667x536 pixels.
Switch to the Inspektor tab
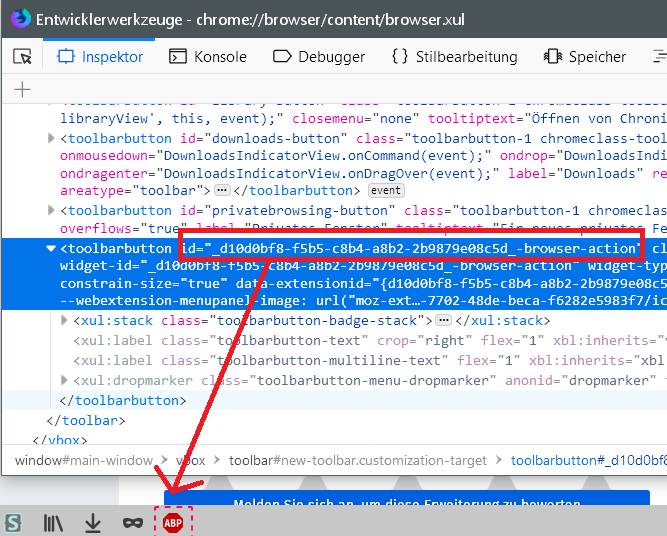pos(100,57)
